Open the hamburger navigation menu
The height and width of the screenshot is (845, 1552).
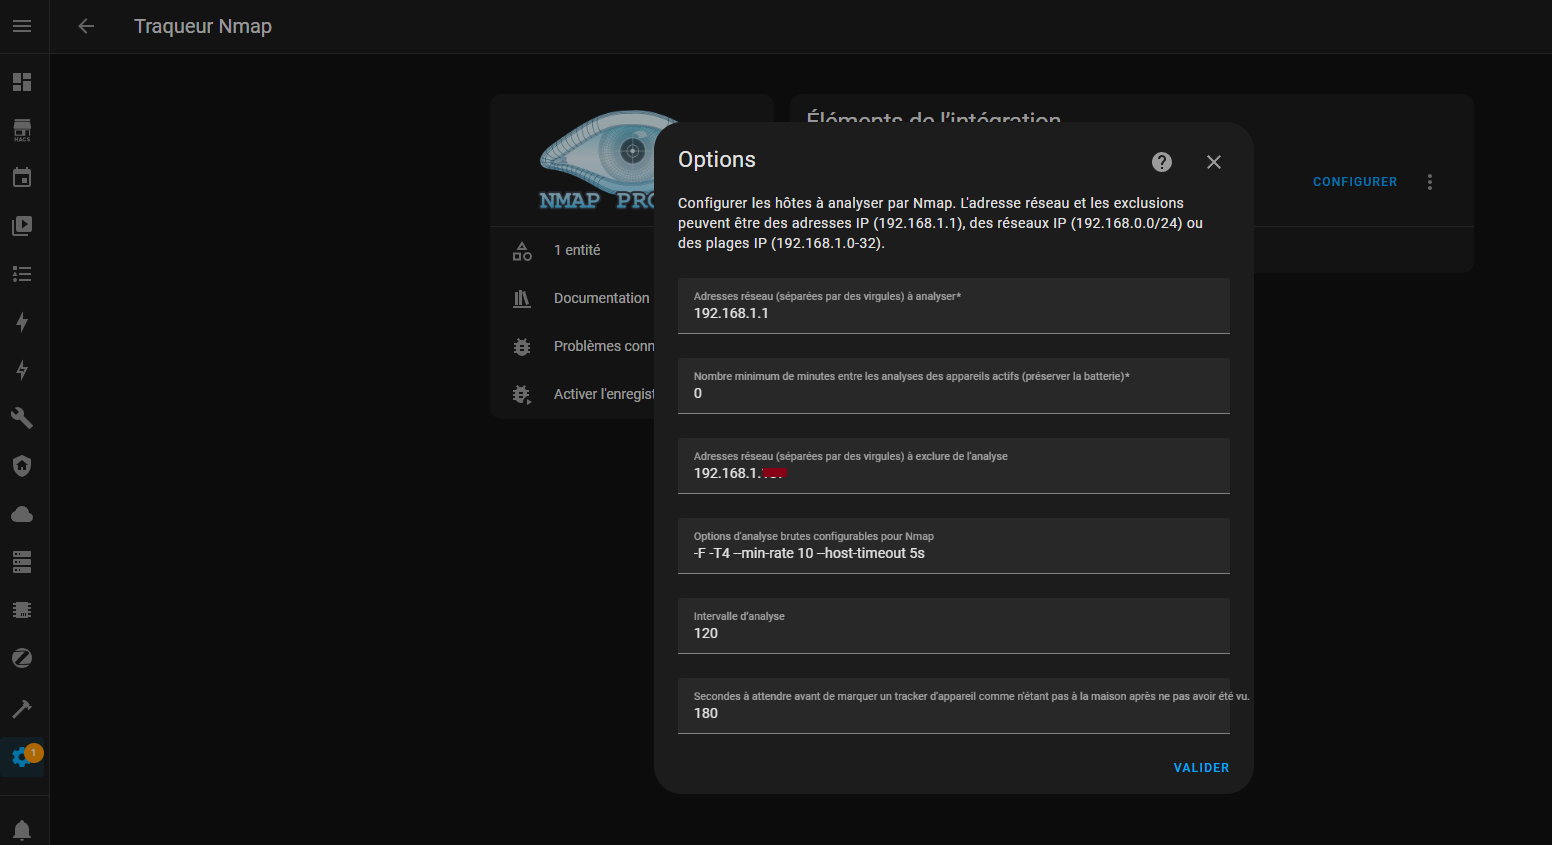[21, 26]
